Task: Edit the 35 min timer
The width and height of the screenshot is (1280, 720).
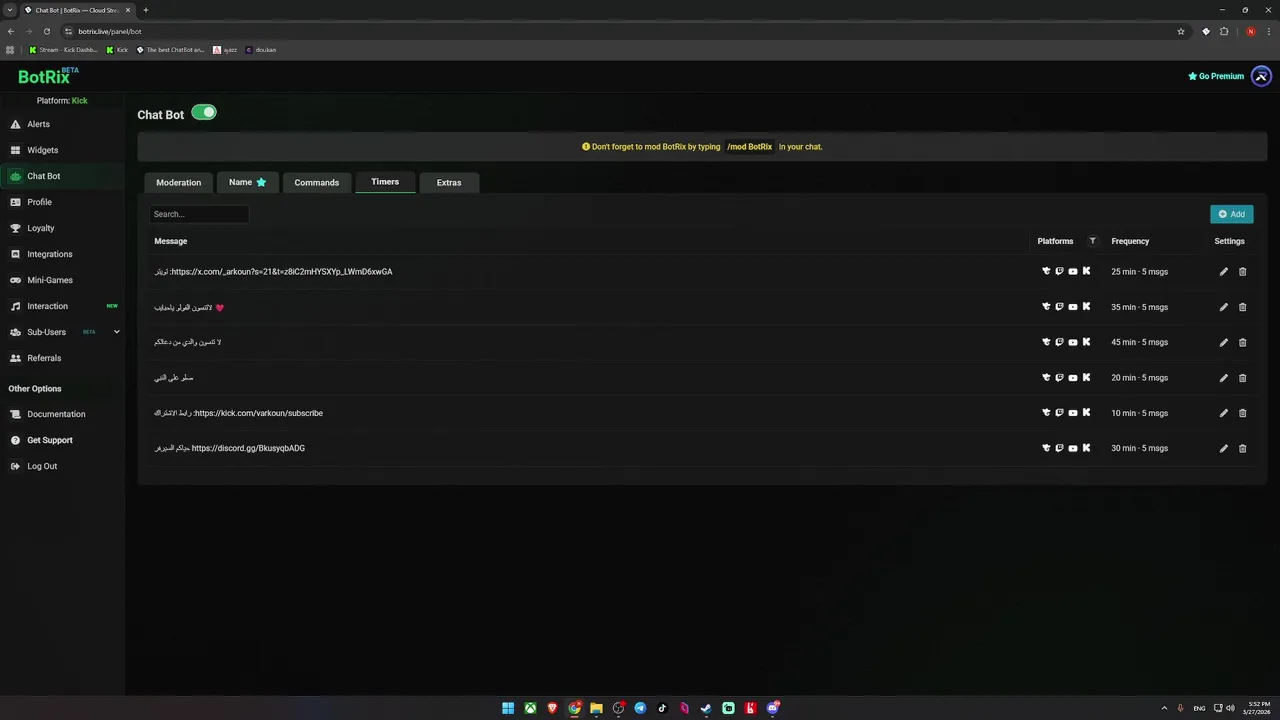Action: (x=1223, y=307)
